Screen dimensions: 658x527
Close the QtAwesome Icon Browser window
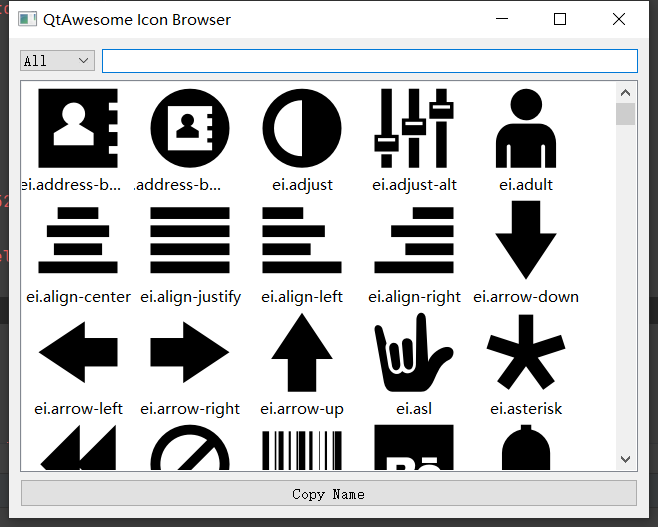pyautogui.click(x=619, y=19)
